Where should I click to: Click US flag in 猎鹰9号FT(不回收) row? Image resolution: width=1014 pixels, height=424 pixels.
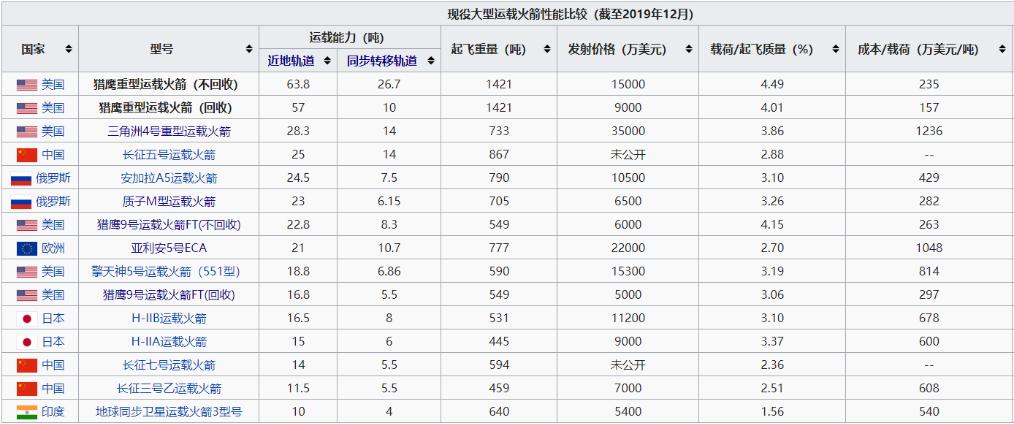pyautogui.click(x=27, y=225)
